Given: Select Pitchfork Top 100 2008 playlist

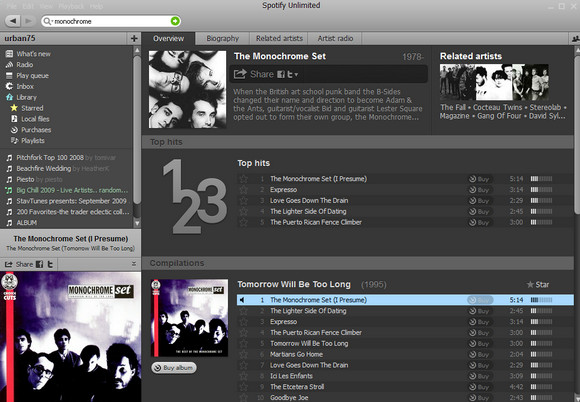Looking at the screenshot, I should tap(50, 158).
